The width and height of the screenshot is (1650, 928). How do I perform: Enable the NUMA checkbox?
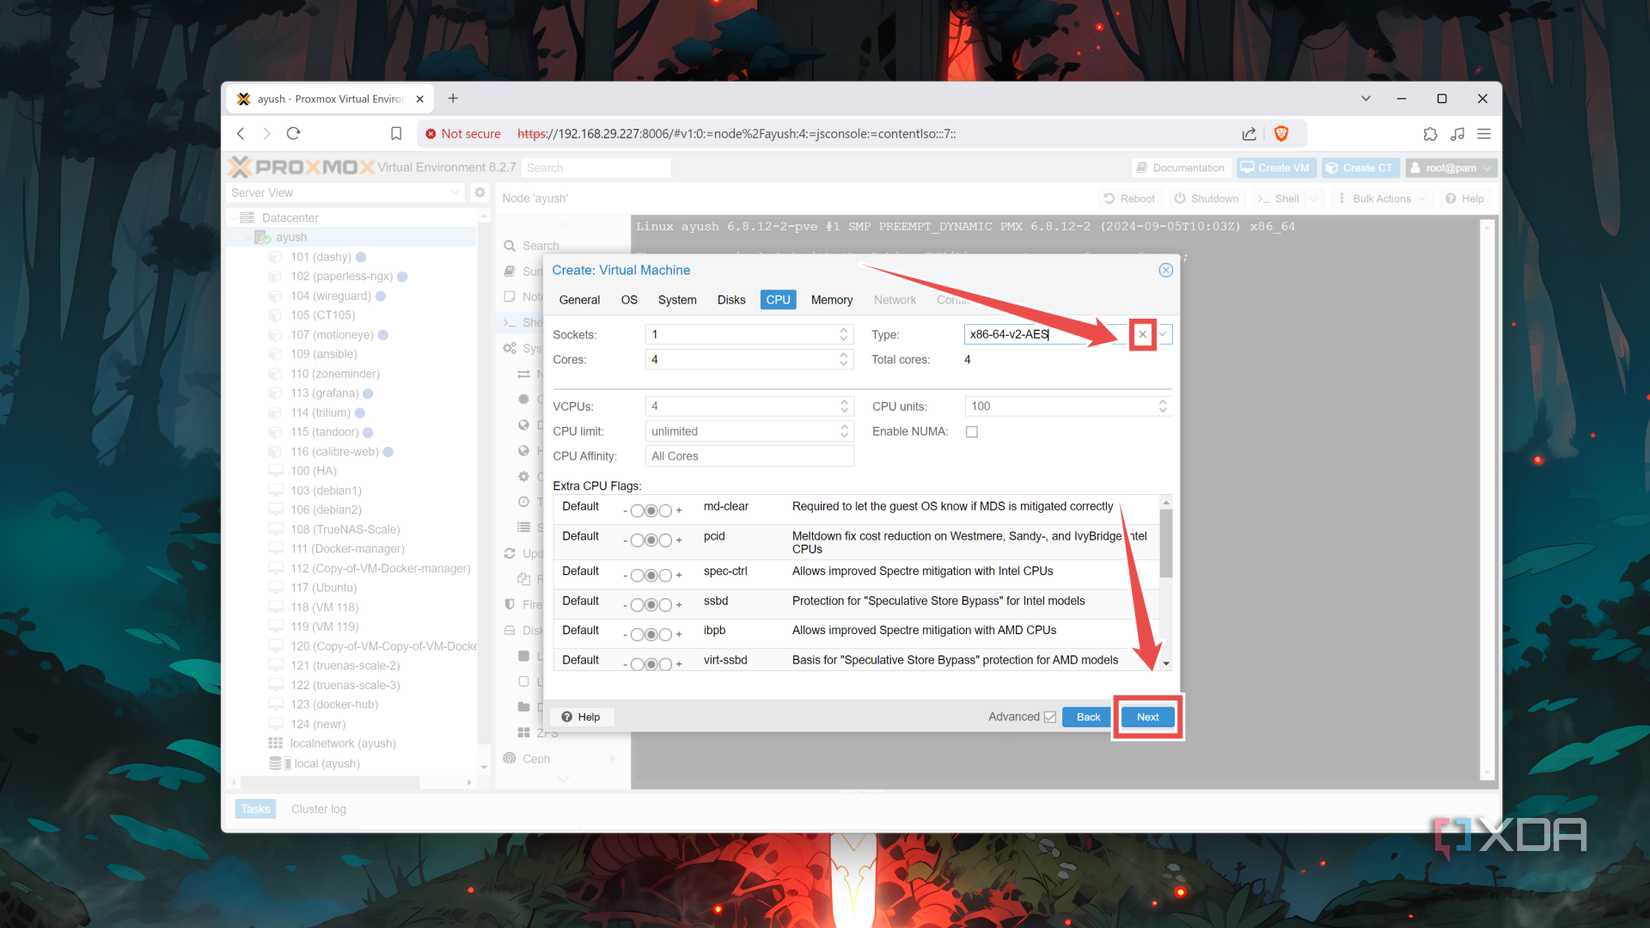point(971,432)
